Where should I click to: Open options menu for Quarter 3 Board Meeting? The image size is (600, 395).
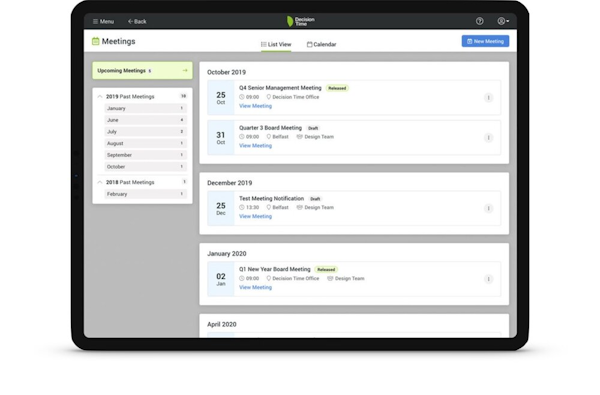point(488,137)
